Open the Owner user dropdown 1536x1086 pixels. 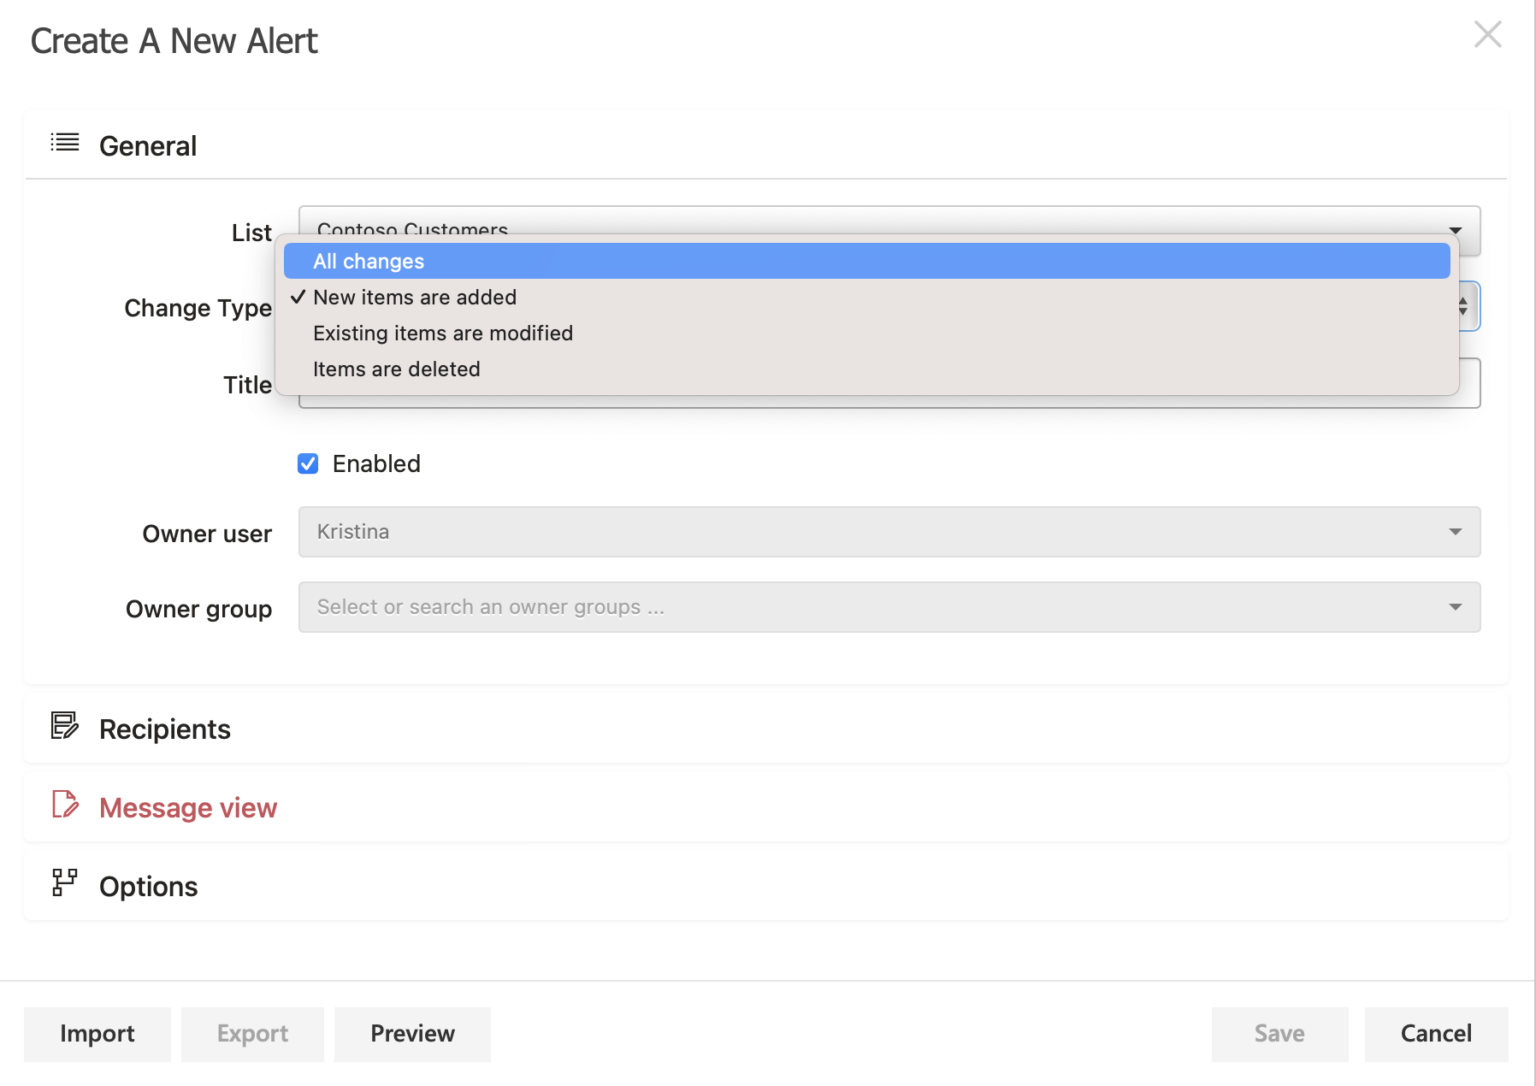[x=1456, y=531]
